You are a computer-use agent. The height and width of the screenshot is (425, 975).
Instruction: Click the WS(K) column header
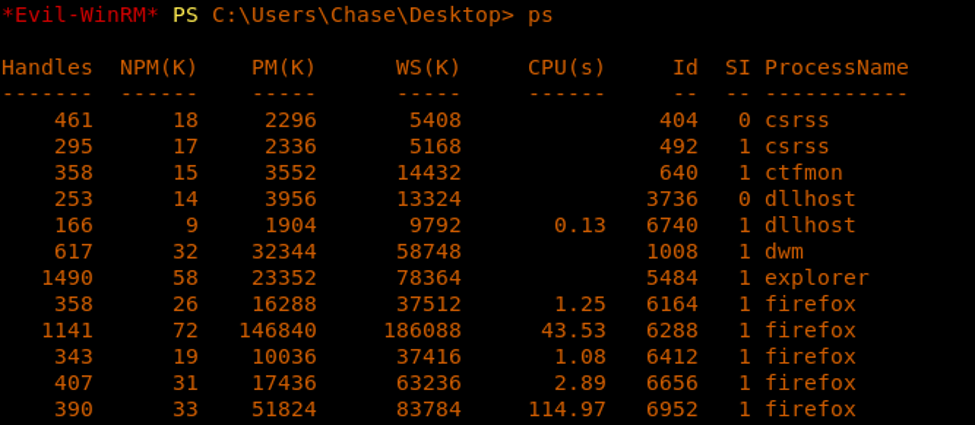tap(428, 68)
